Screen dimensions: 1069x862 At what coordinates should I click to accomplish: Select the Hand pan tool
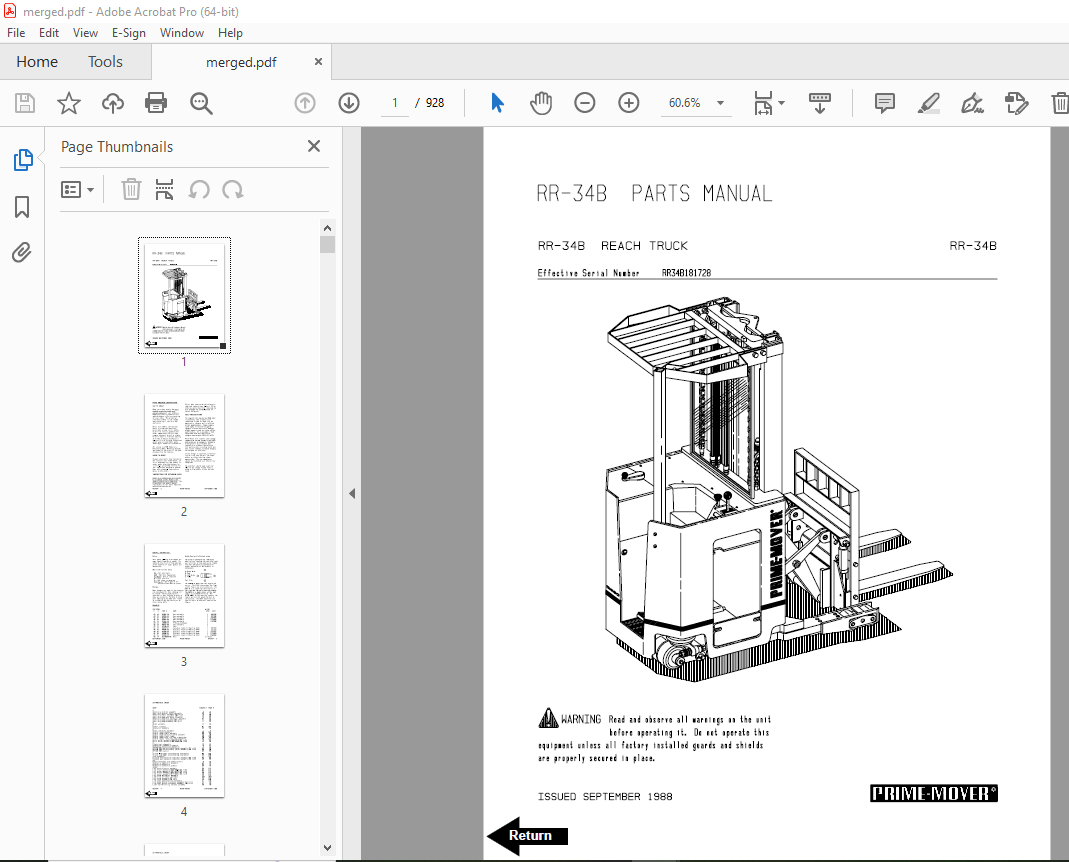click(x=541, y=103)
